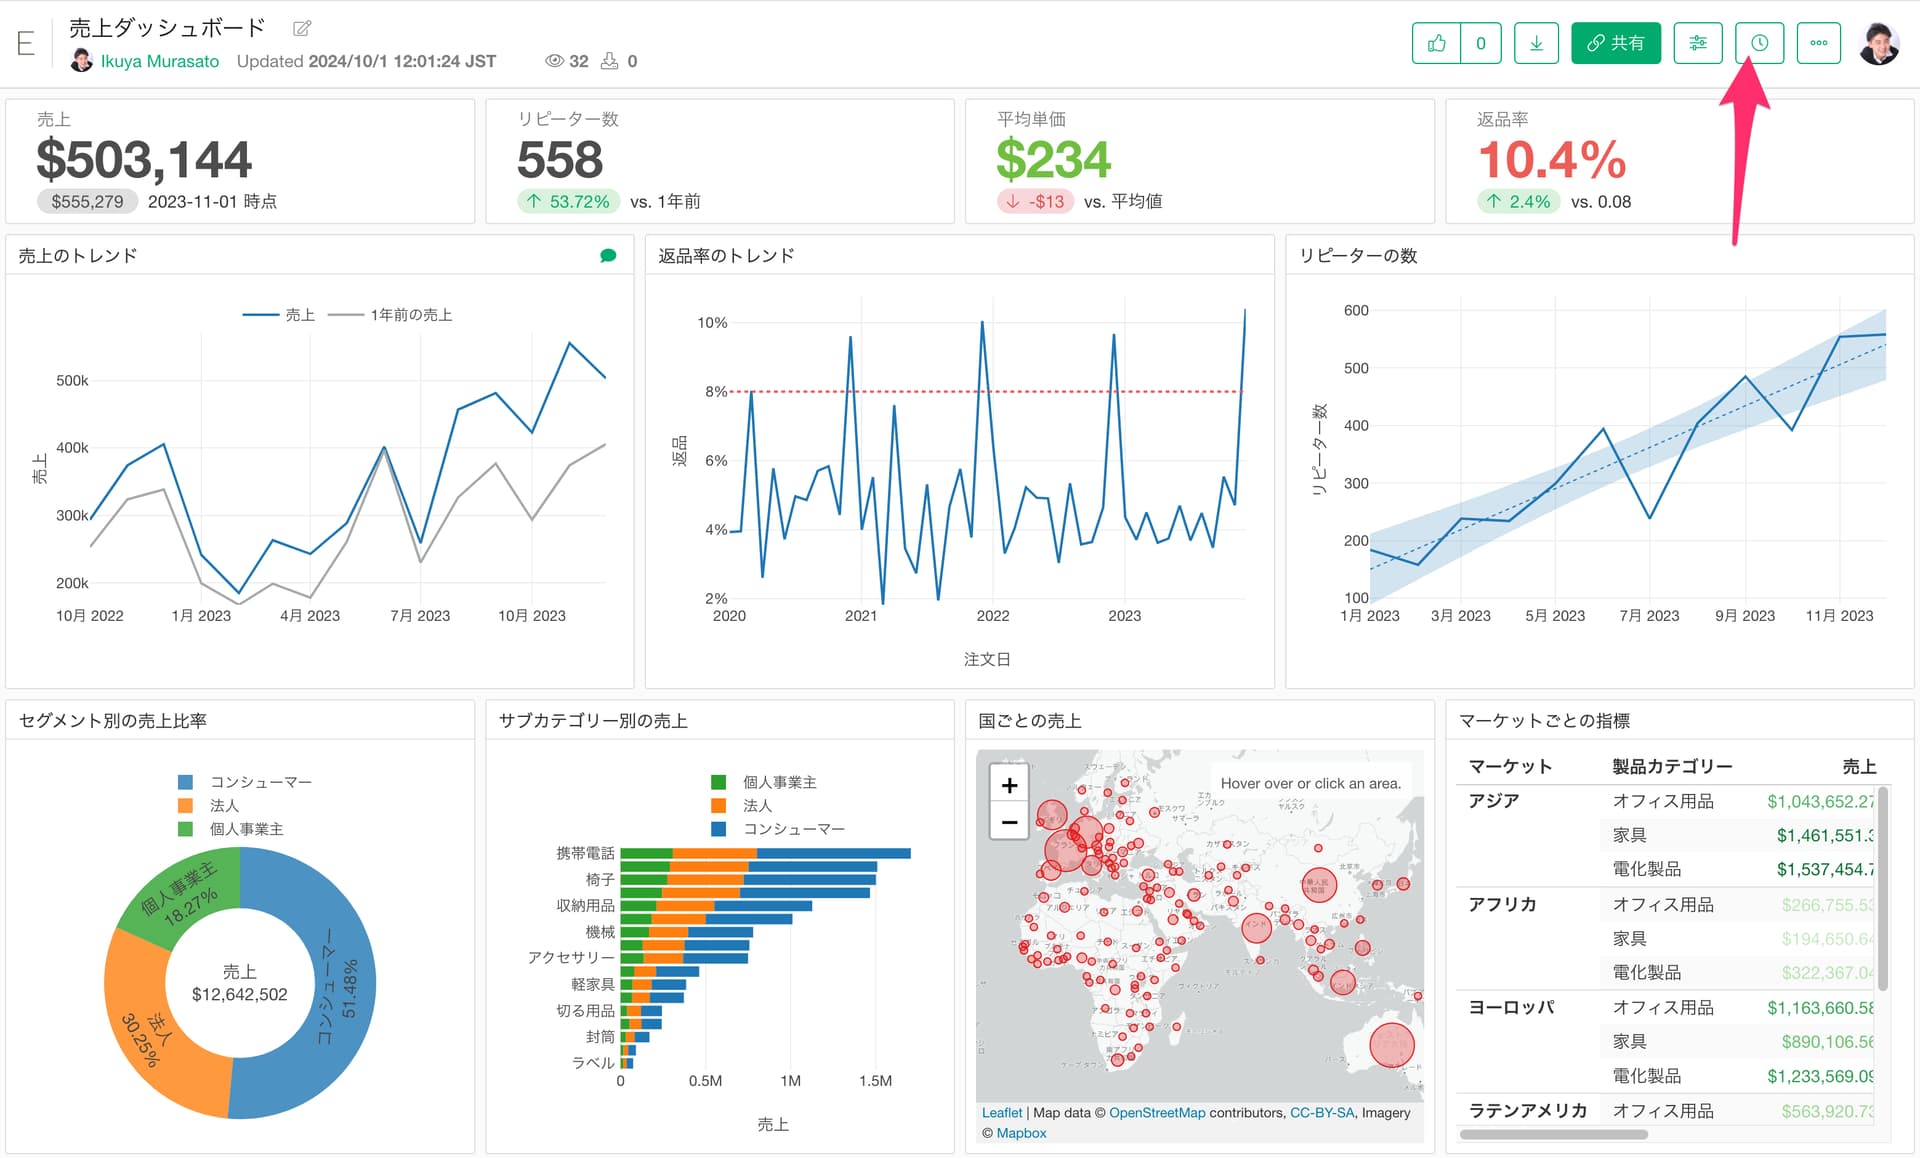The height and width of the screenshot is (1158, 1920).
Task: Click large red circle over Australia
Action: pyautogui.click(x=1391, y=1044)
